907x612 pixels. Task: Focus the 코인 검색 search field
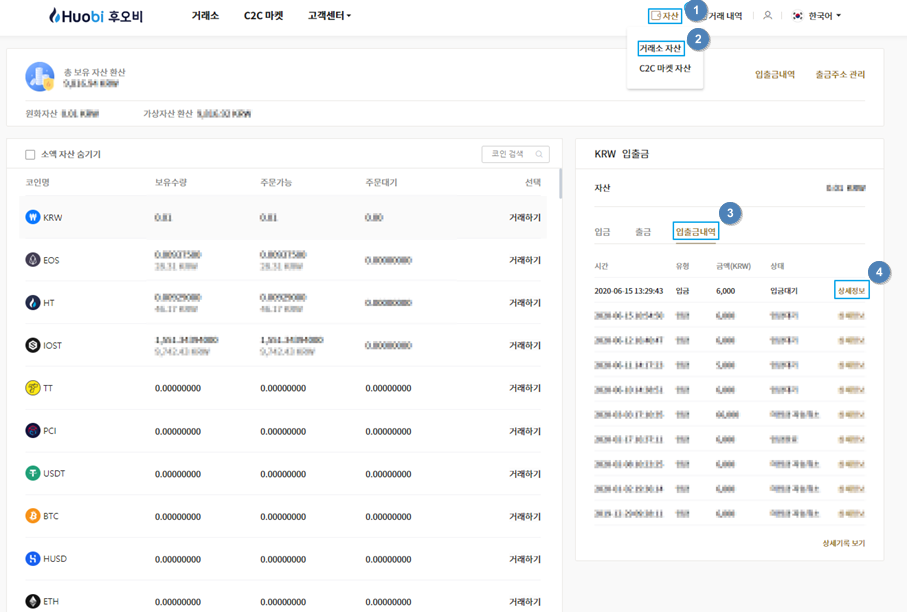tap(515, 154)
